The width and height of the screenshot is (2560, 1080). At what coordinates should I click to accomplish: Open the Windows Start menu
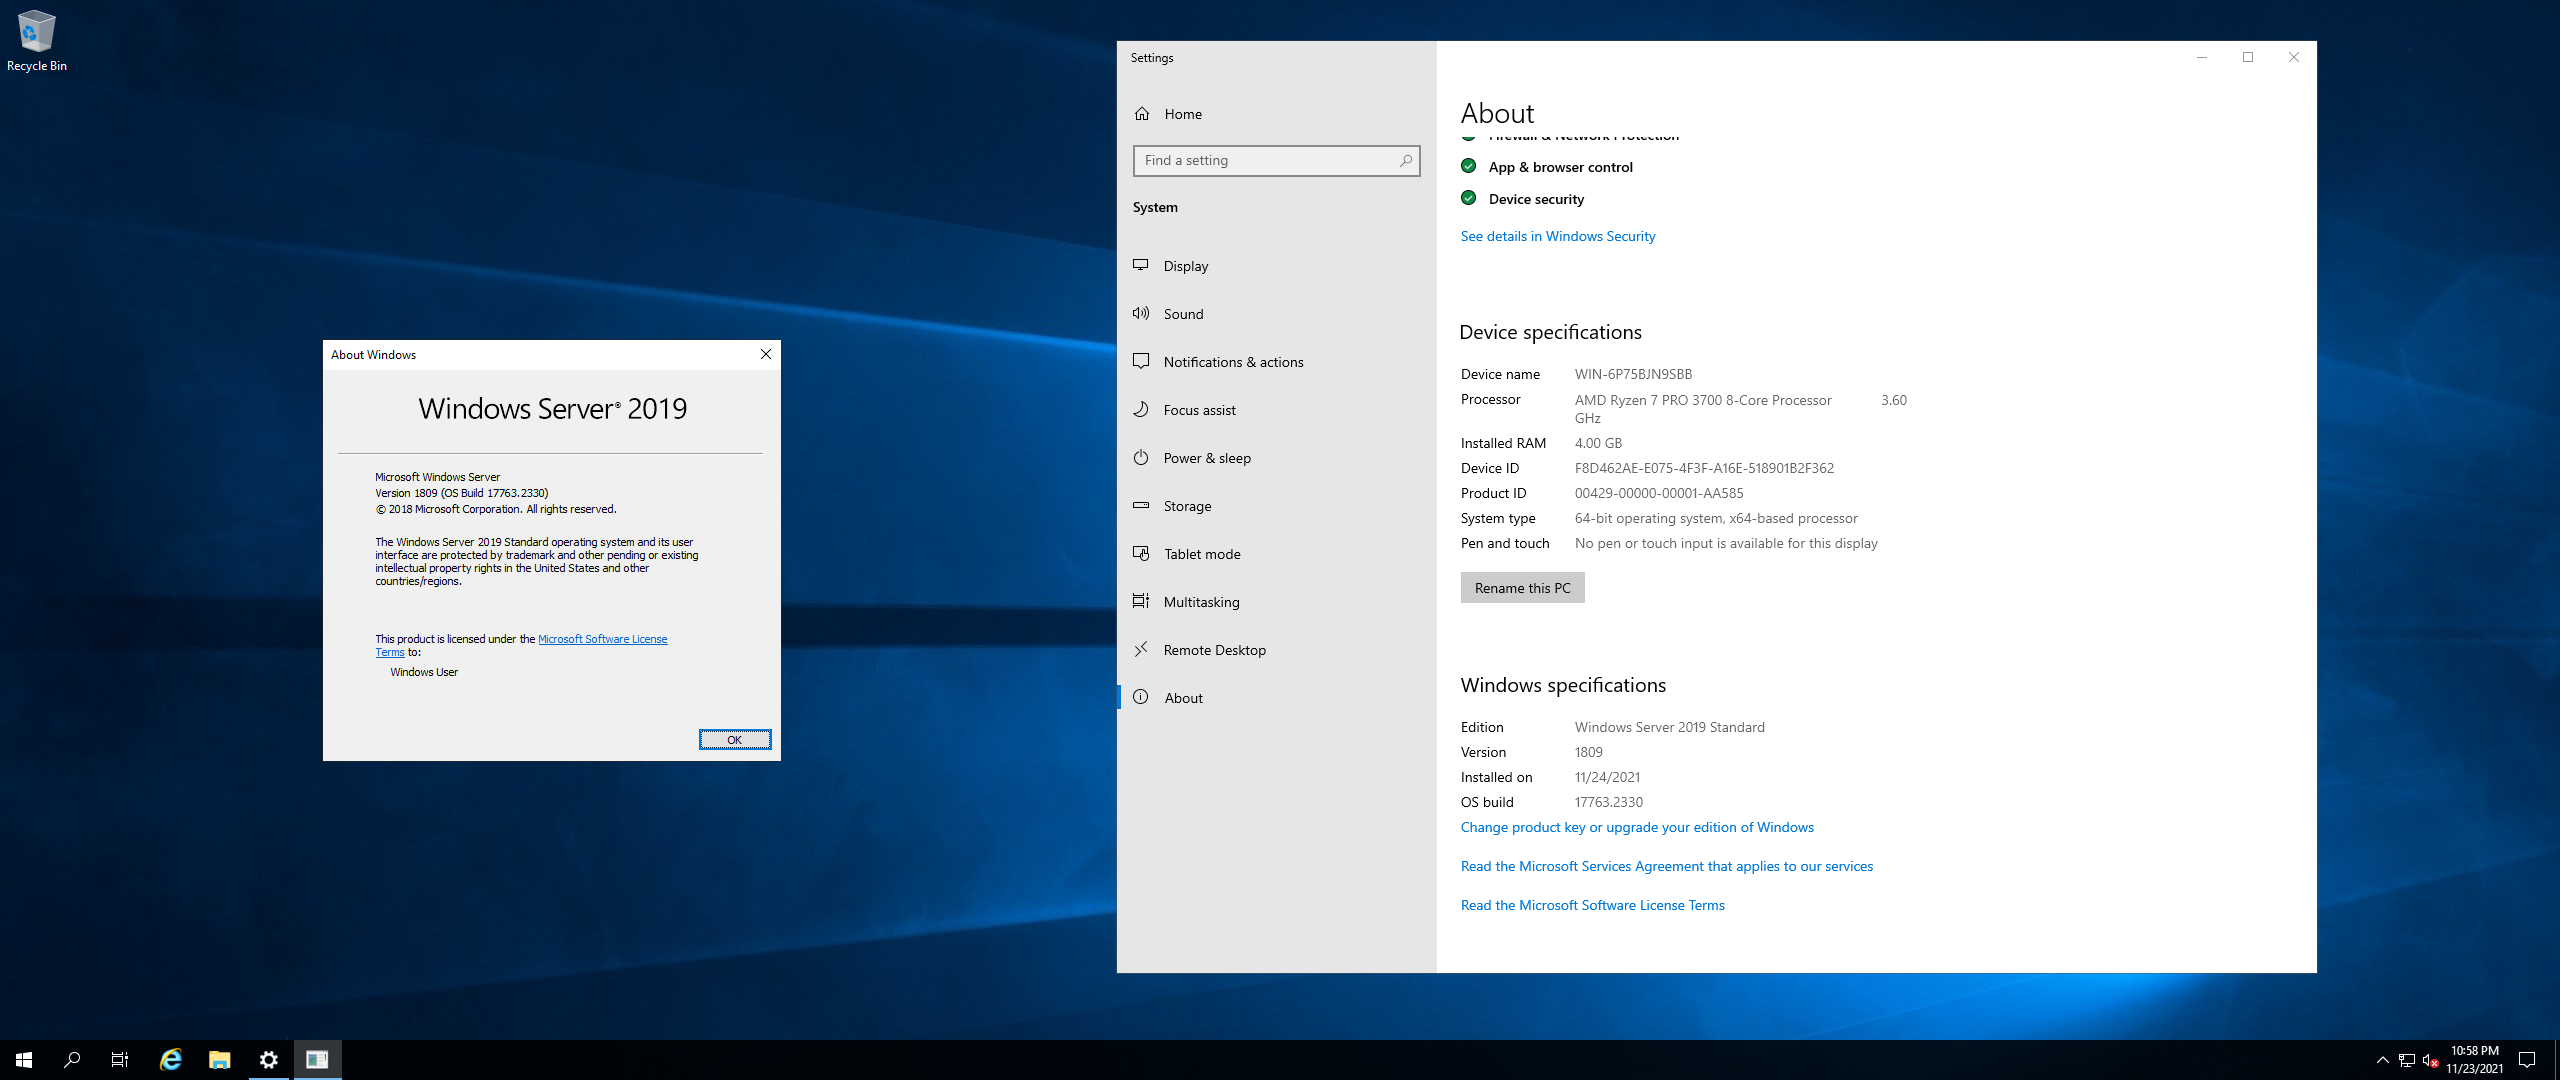(x=24, y=1060)
